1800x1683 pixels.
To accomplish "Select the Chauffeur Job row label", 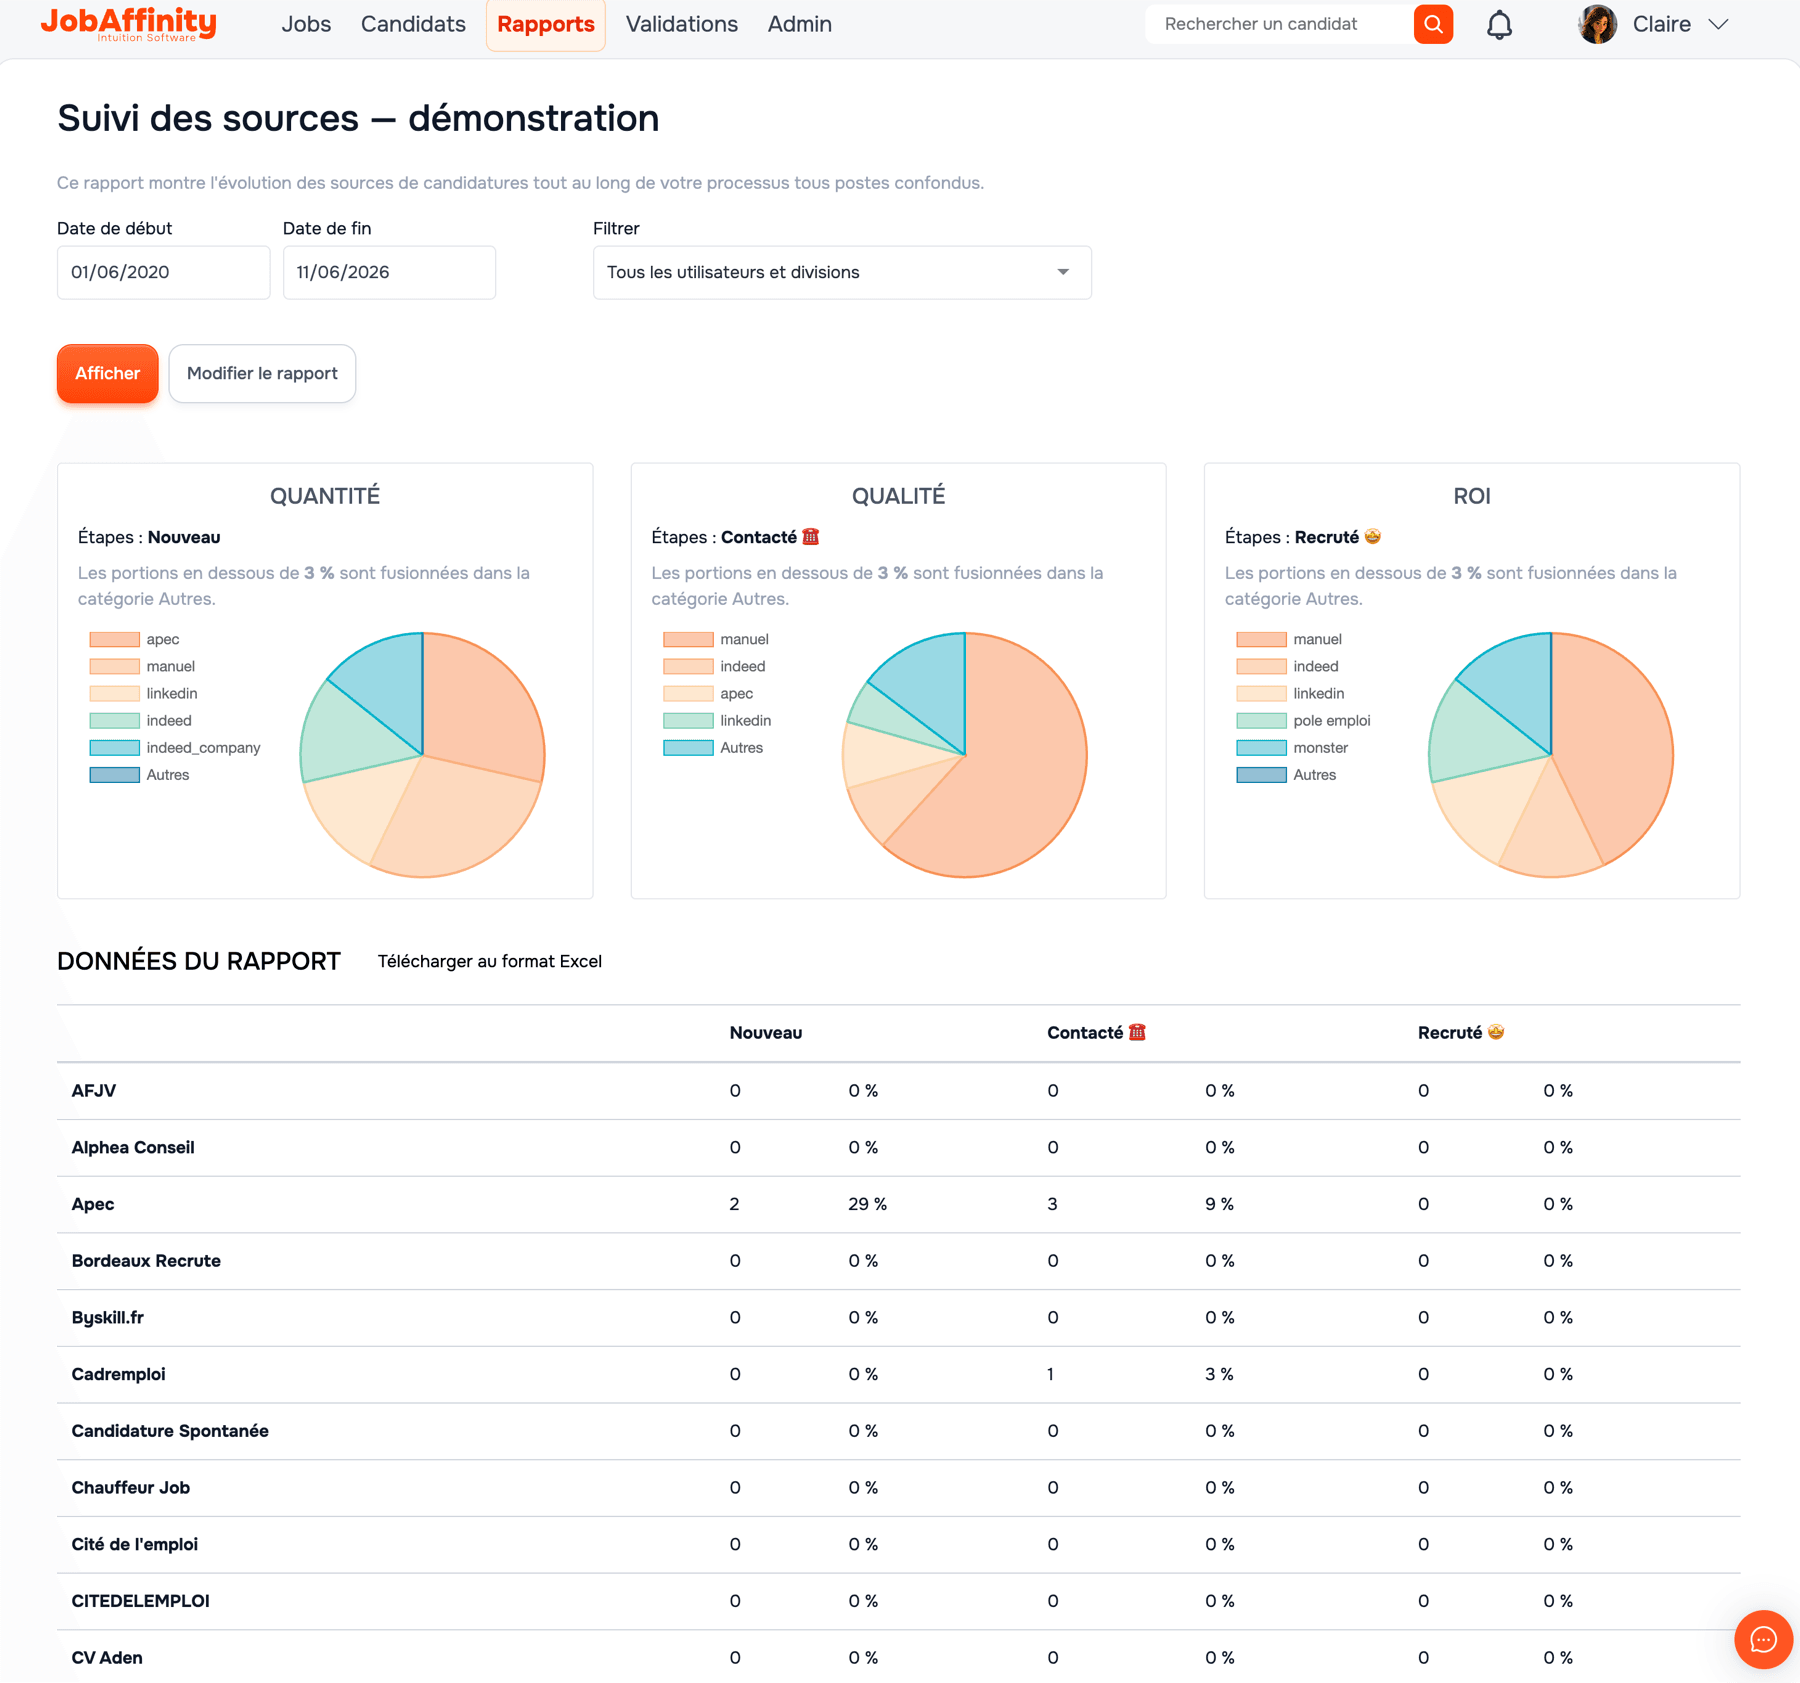I will (131, 1488).
